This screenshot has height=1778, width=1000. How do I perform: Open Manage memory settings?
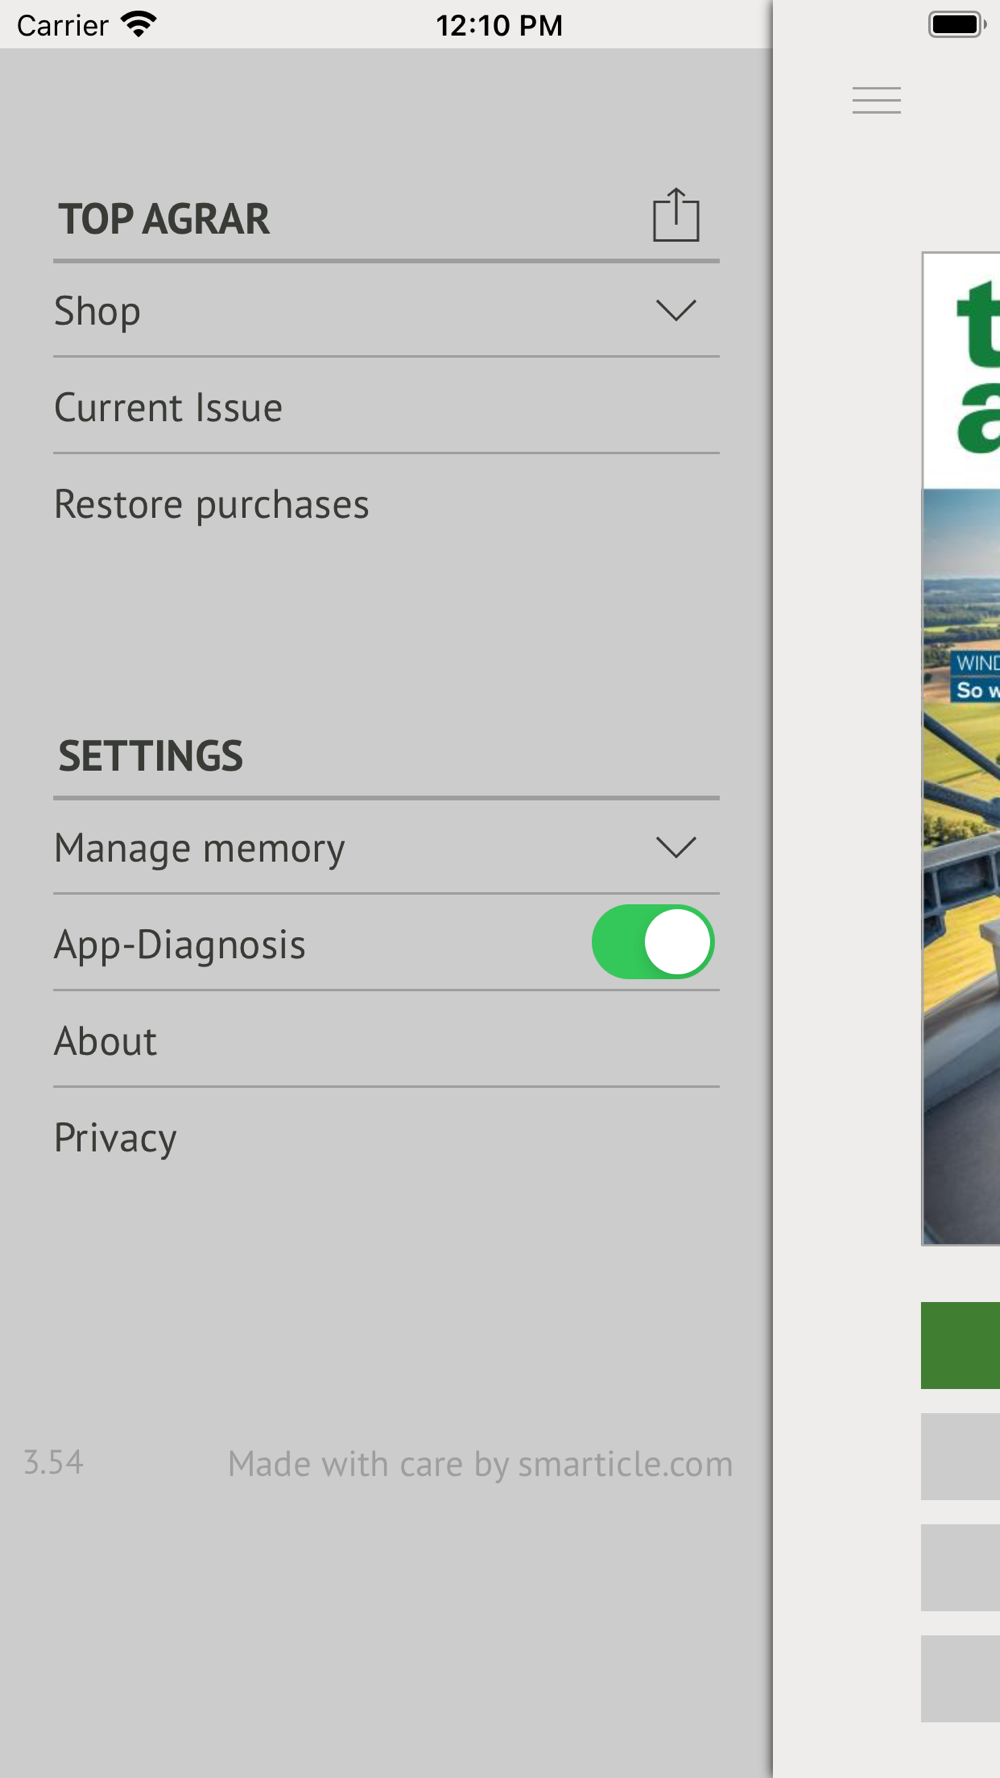(386, 848)
